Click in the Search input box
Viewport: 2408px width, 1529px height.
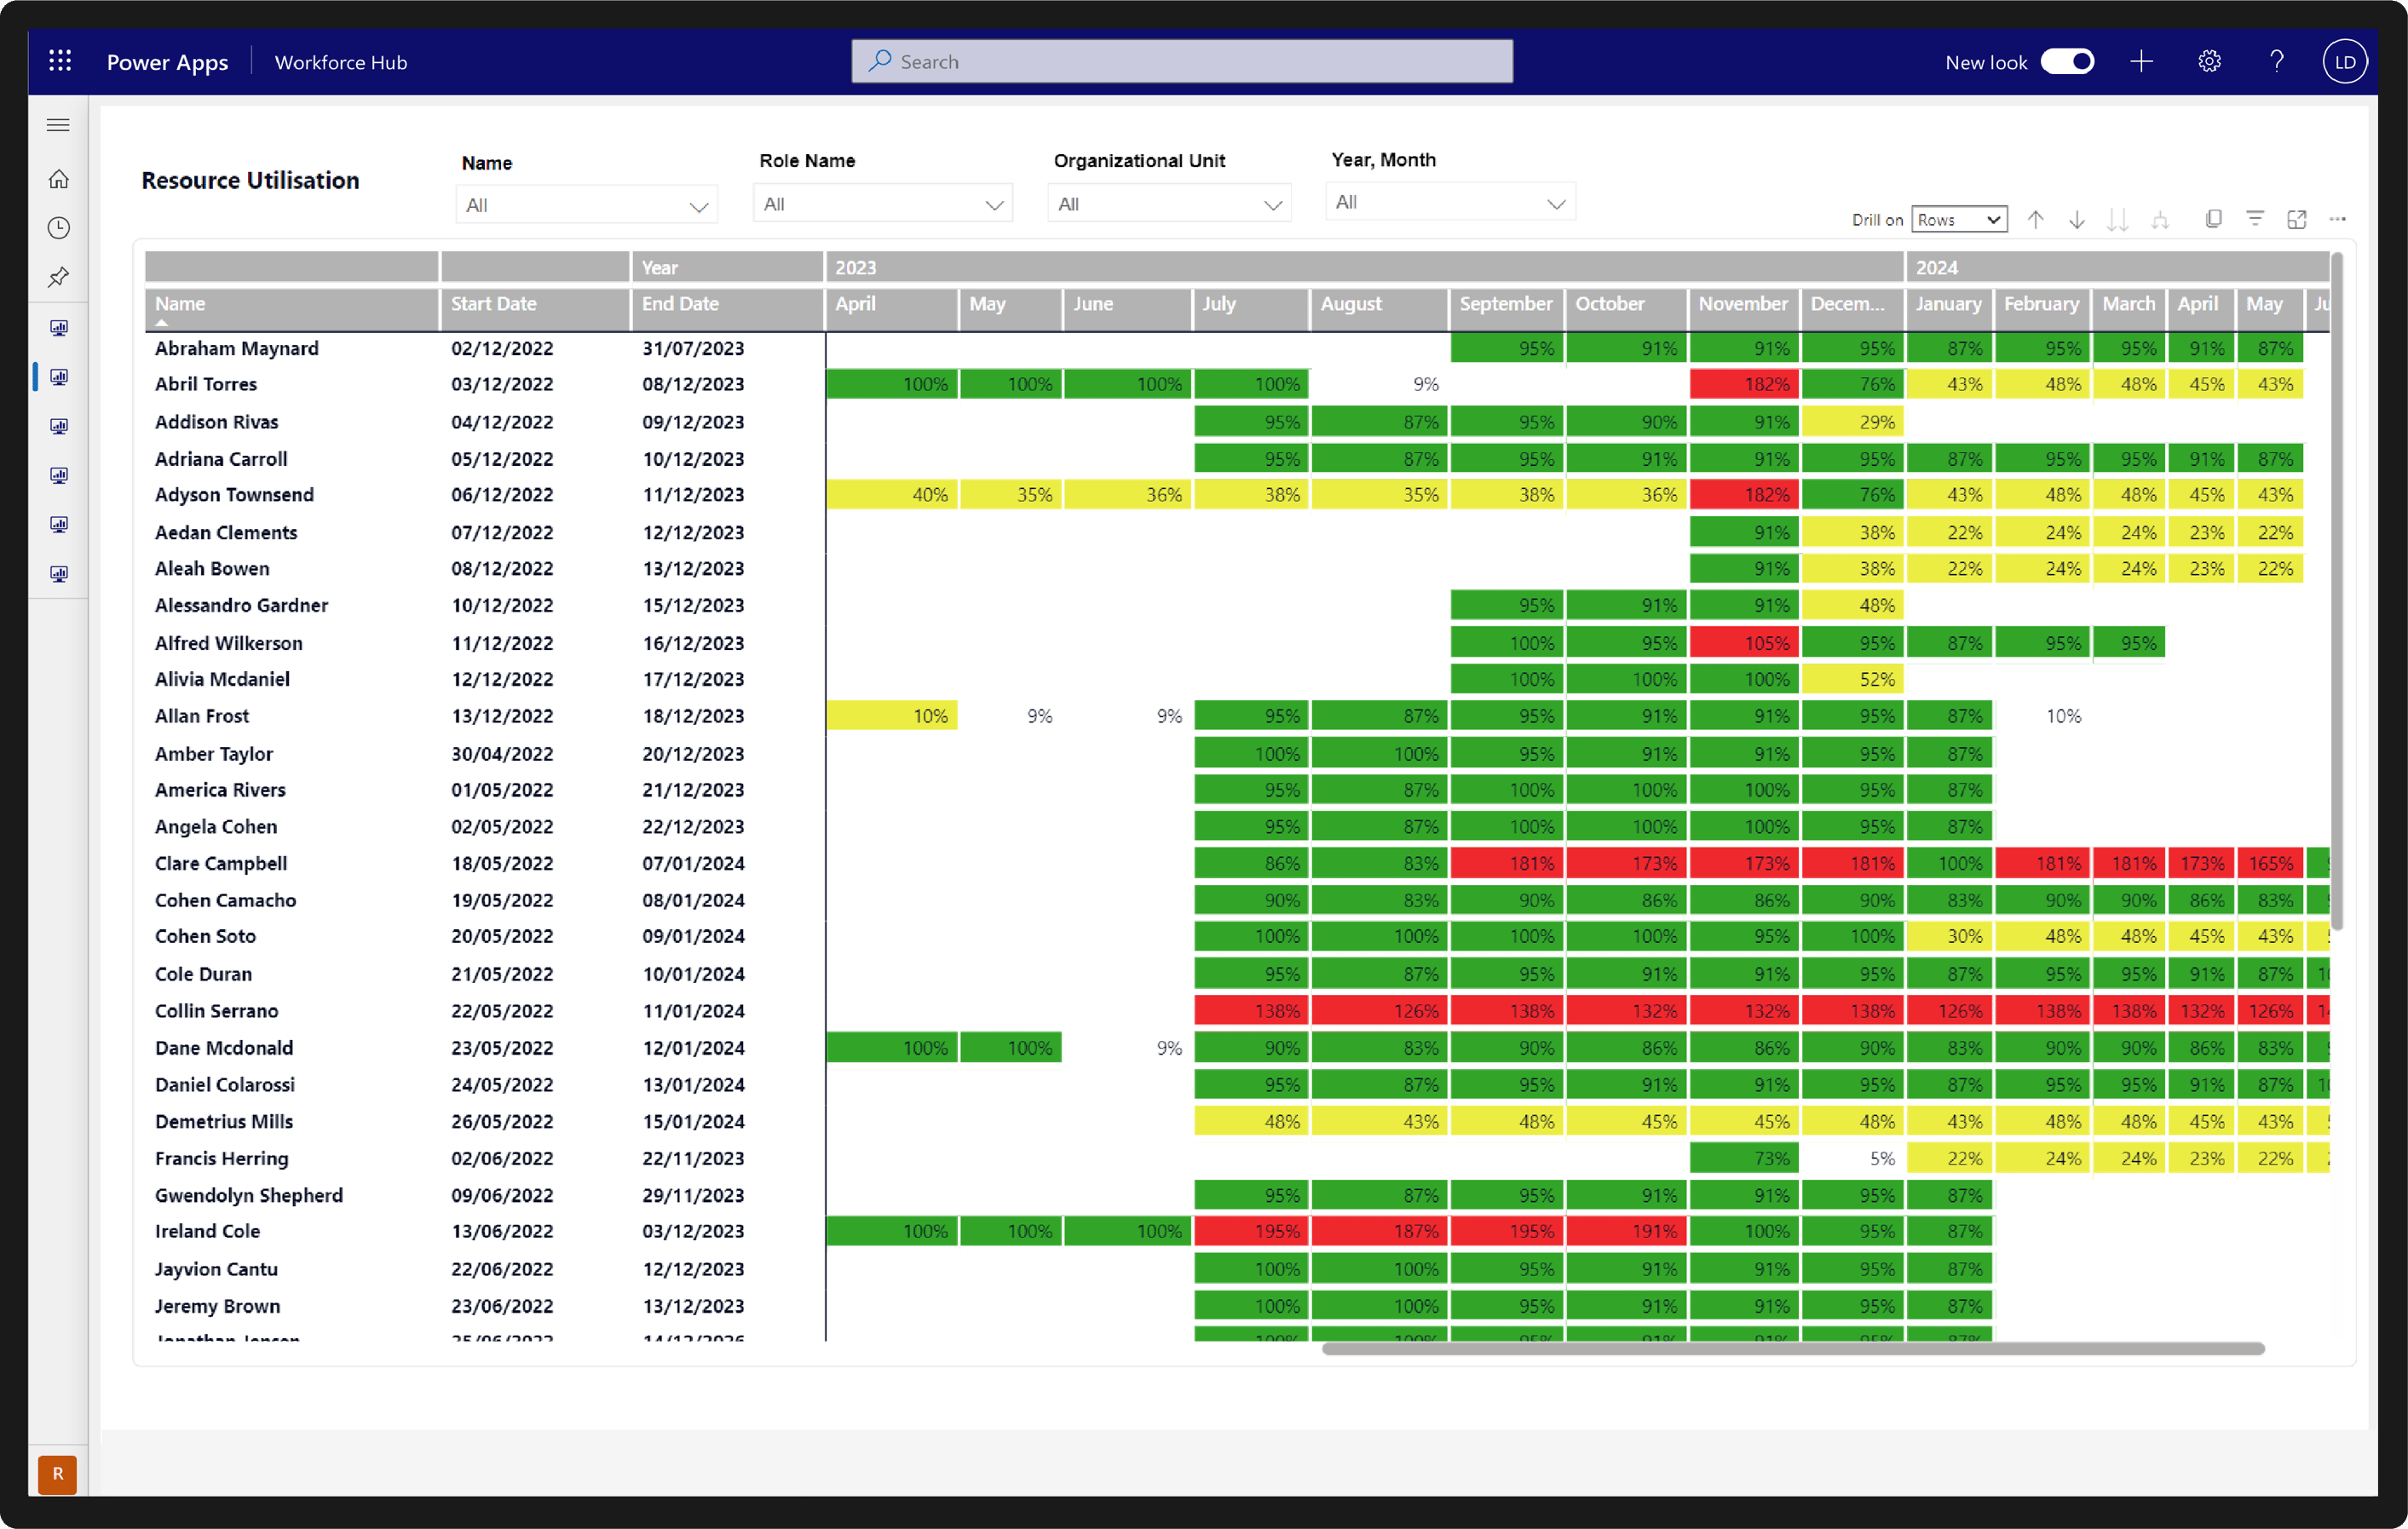pos(1181,62)
